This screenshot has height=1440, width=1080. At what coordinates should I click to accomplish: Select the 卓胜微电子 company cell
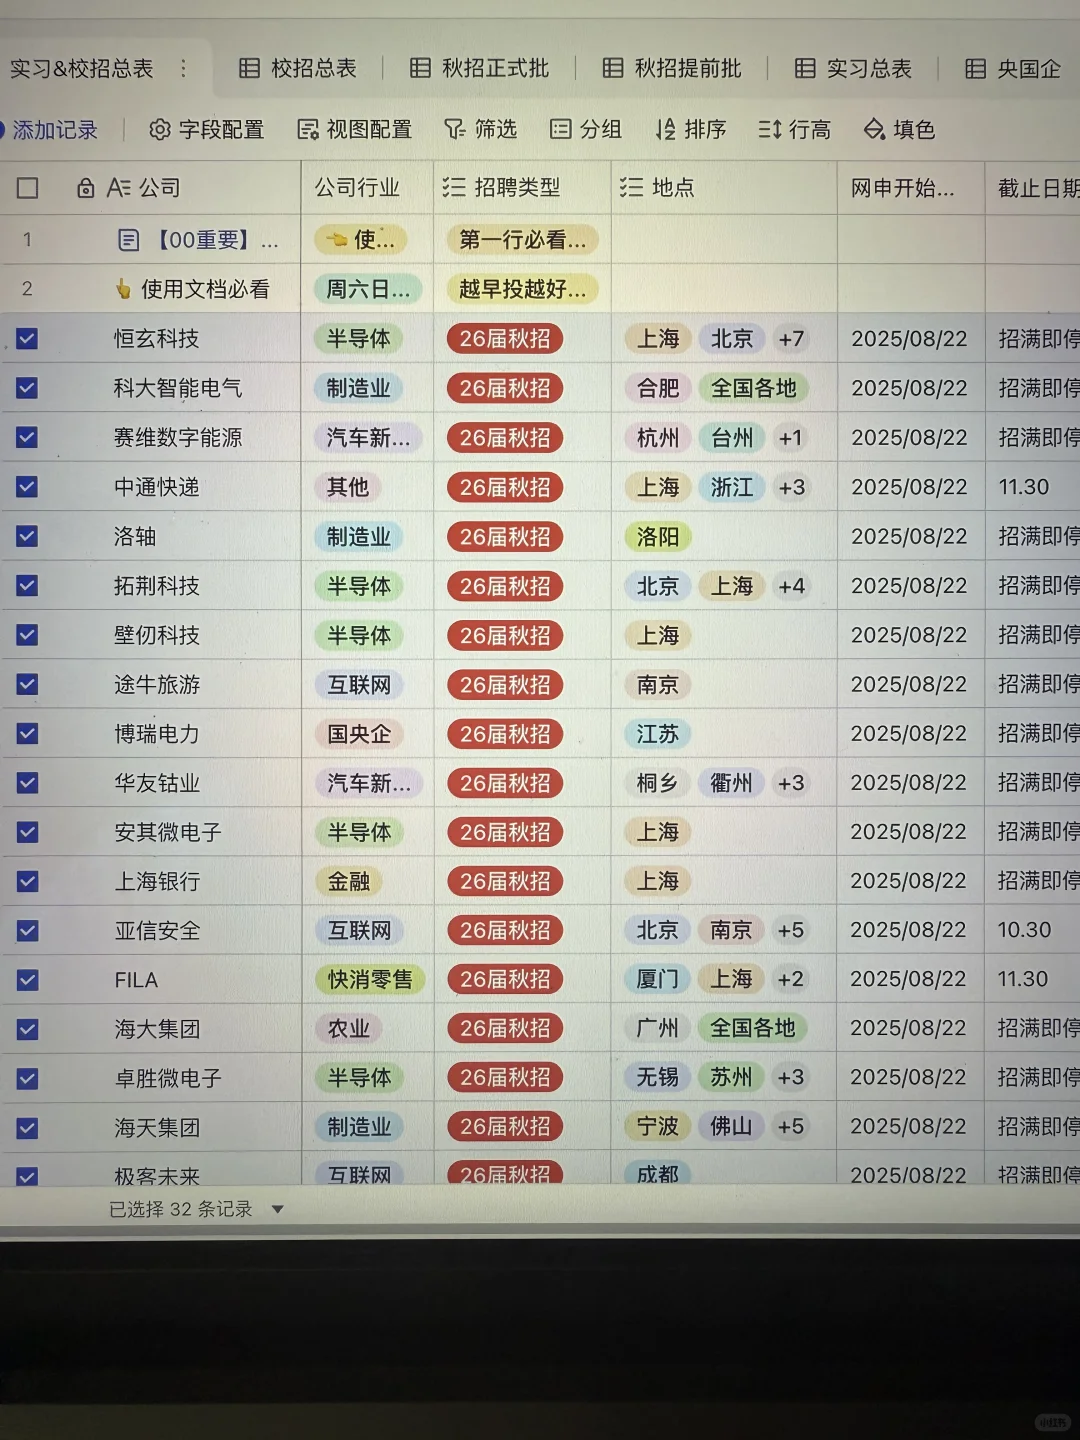pos(168,1078)
